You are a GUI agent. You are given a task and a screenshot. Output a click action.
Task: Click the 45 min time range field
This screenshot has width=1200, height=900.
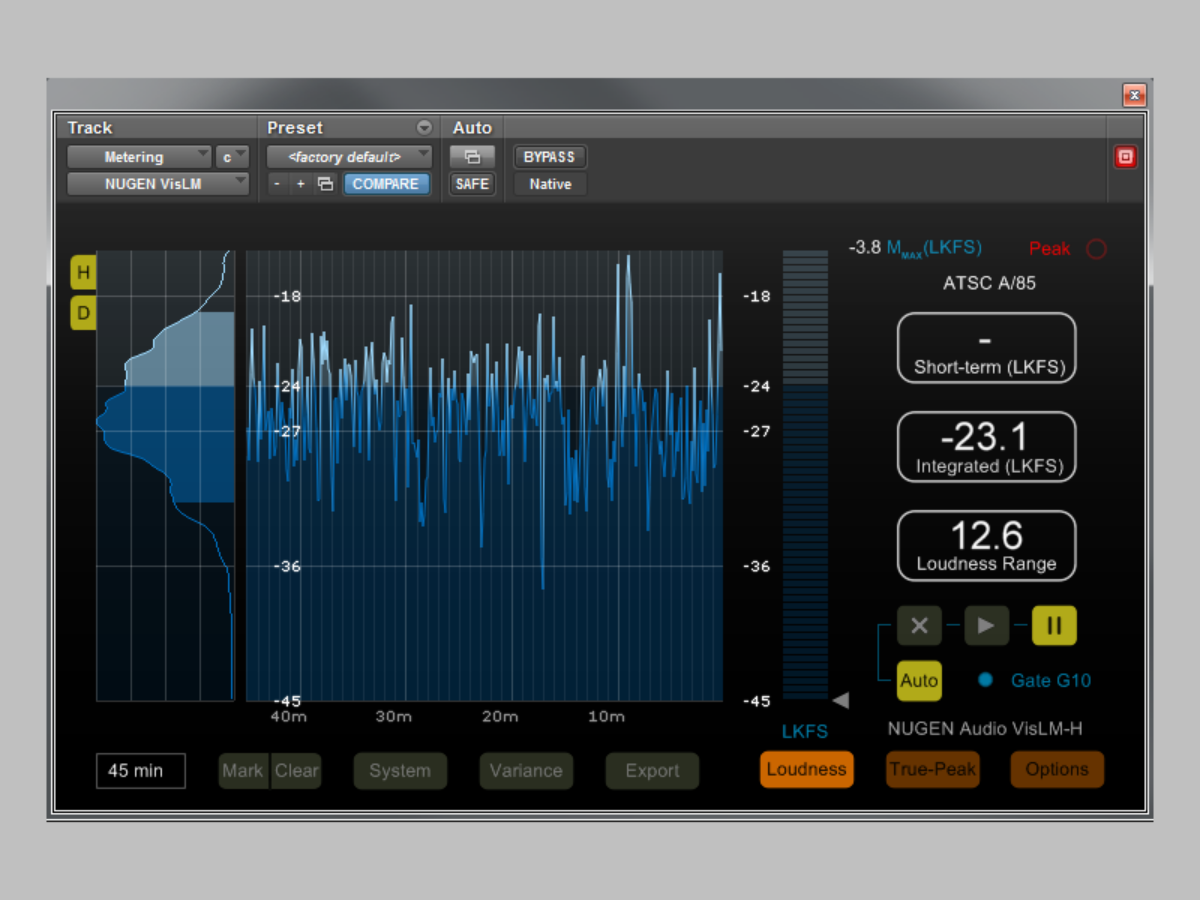coord(141,771)
